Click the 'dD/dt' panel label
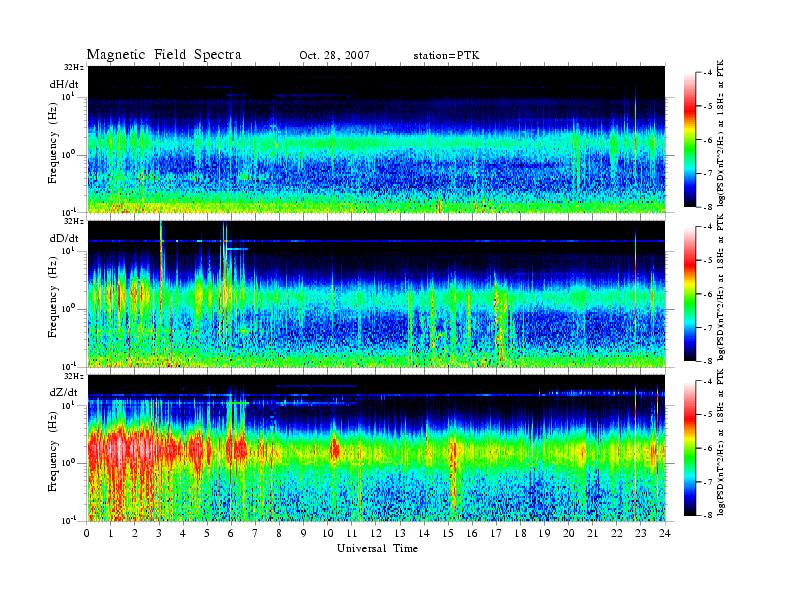This screenshot has width=792, height=612. pos(64,238)
